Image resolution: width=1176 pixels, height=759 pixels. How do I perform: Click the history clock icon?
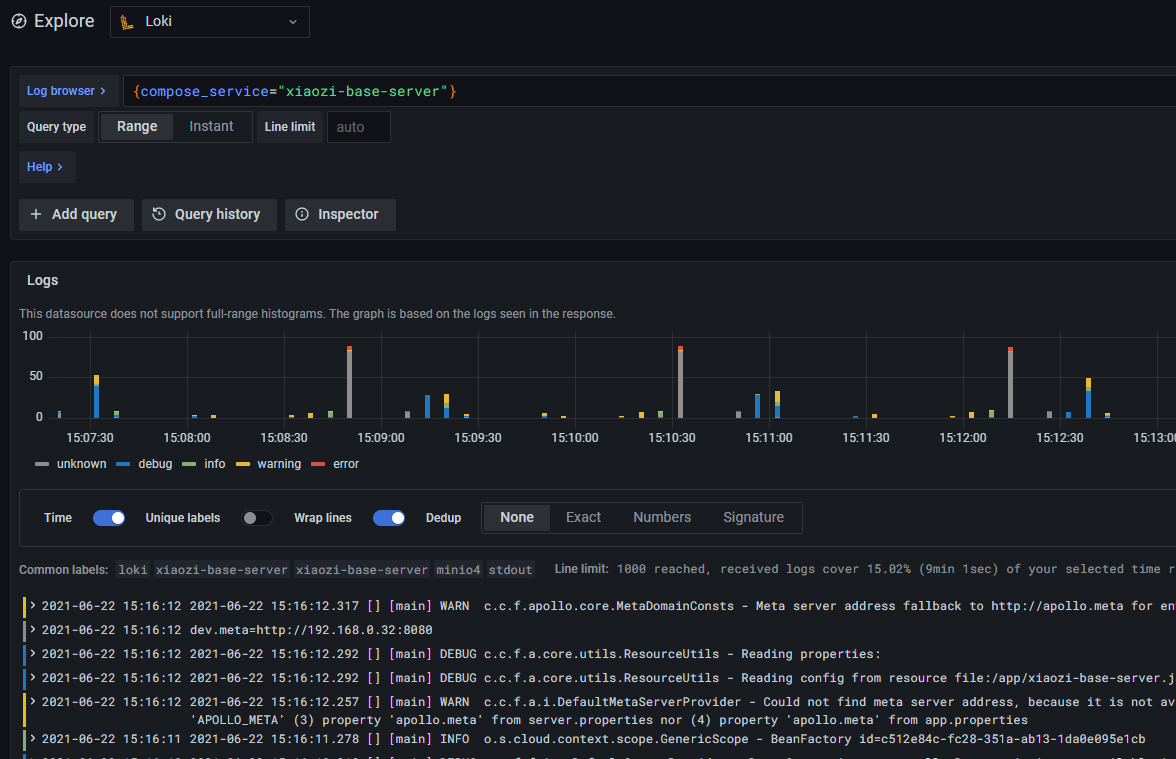(159, 214)
